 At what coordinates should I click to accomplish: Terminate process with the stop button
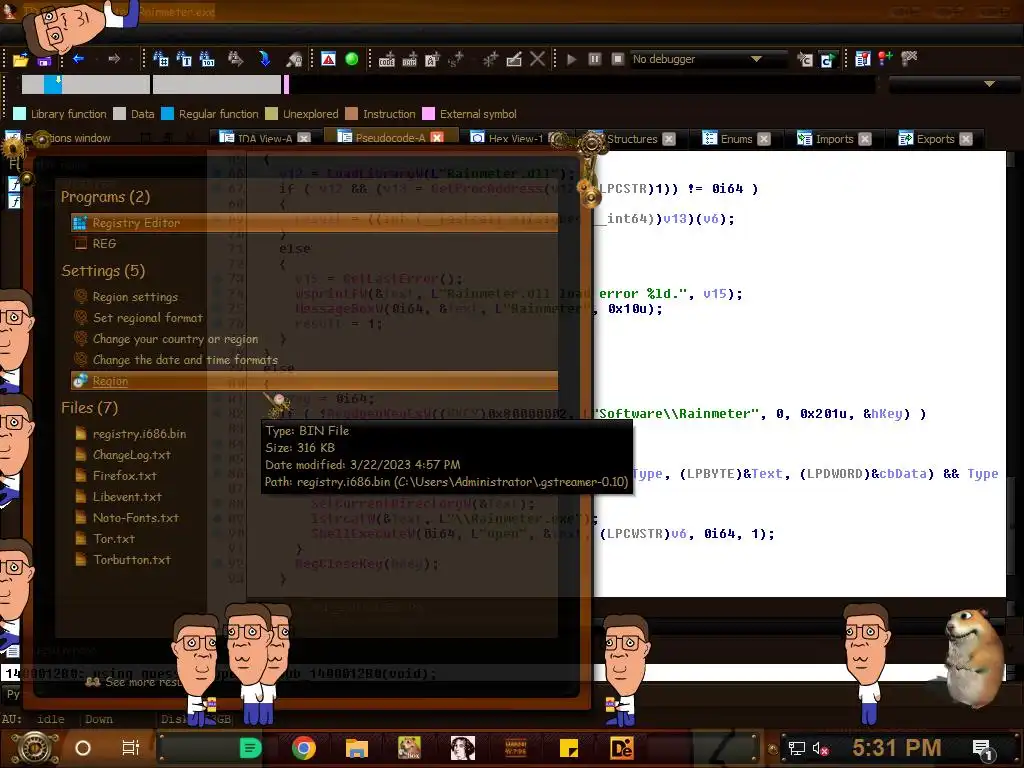618,59
